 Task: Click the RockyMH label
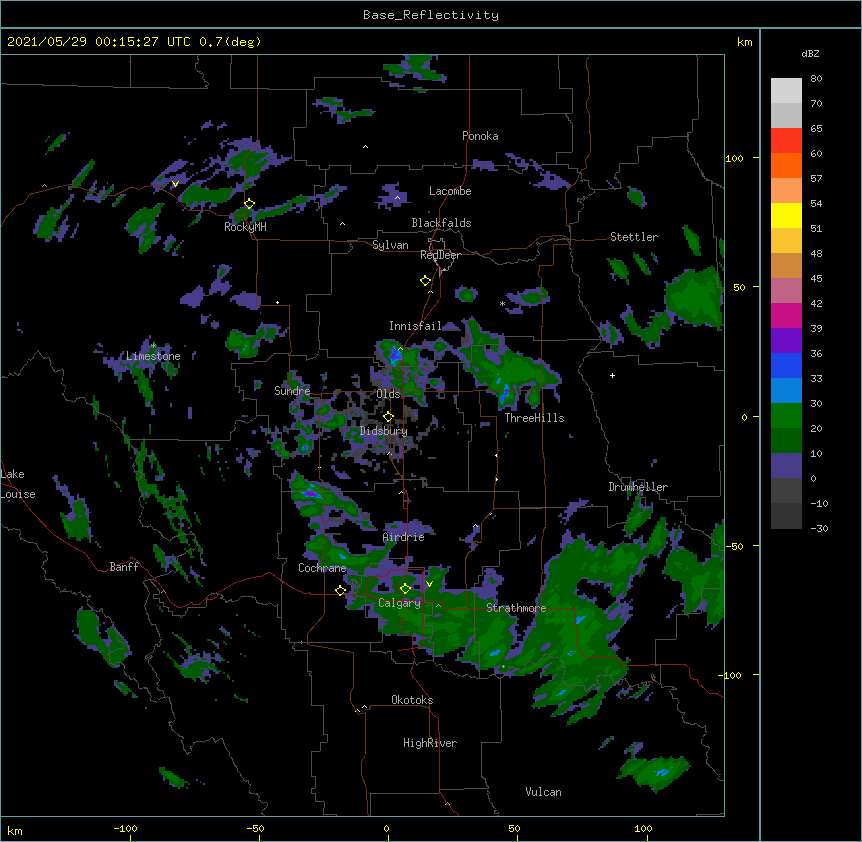click(x=245, y=227)
